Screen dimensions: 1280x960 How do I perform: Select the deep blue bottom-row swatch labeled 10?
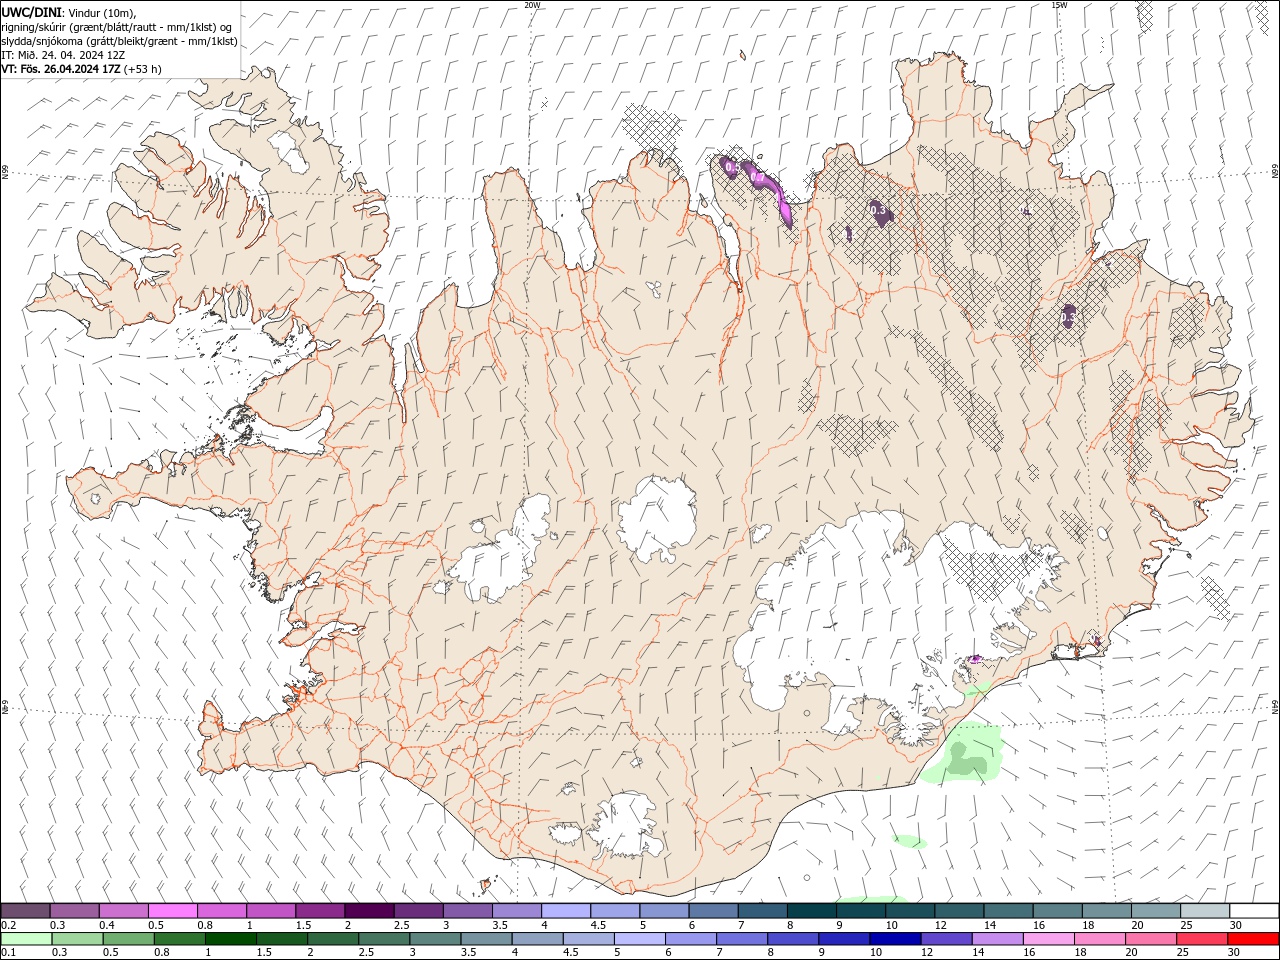pos(895,938)
